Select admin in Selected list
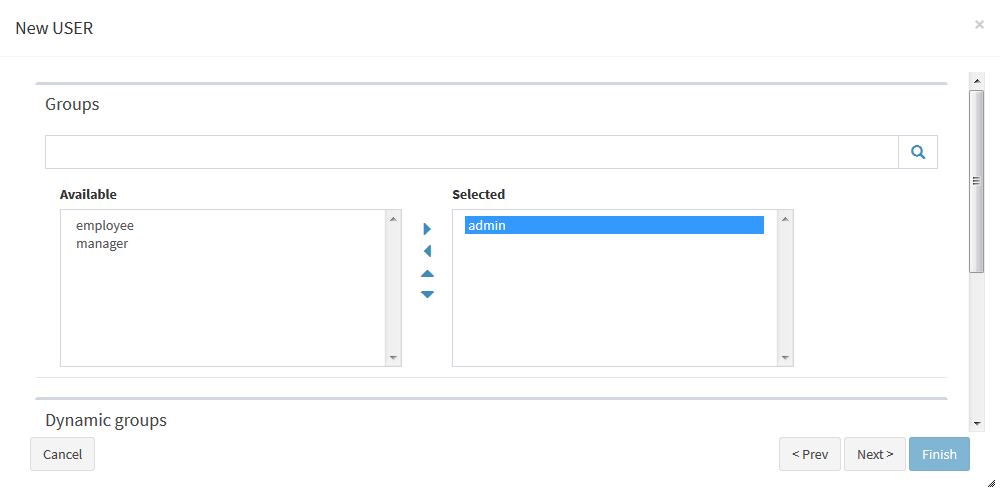This screenshot has width=1000, height=492. tap(613, 226)
